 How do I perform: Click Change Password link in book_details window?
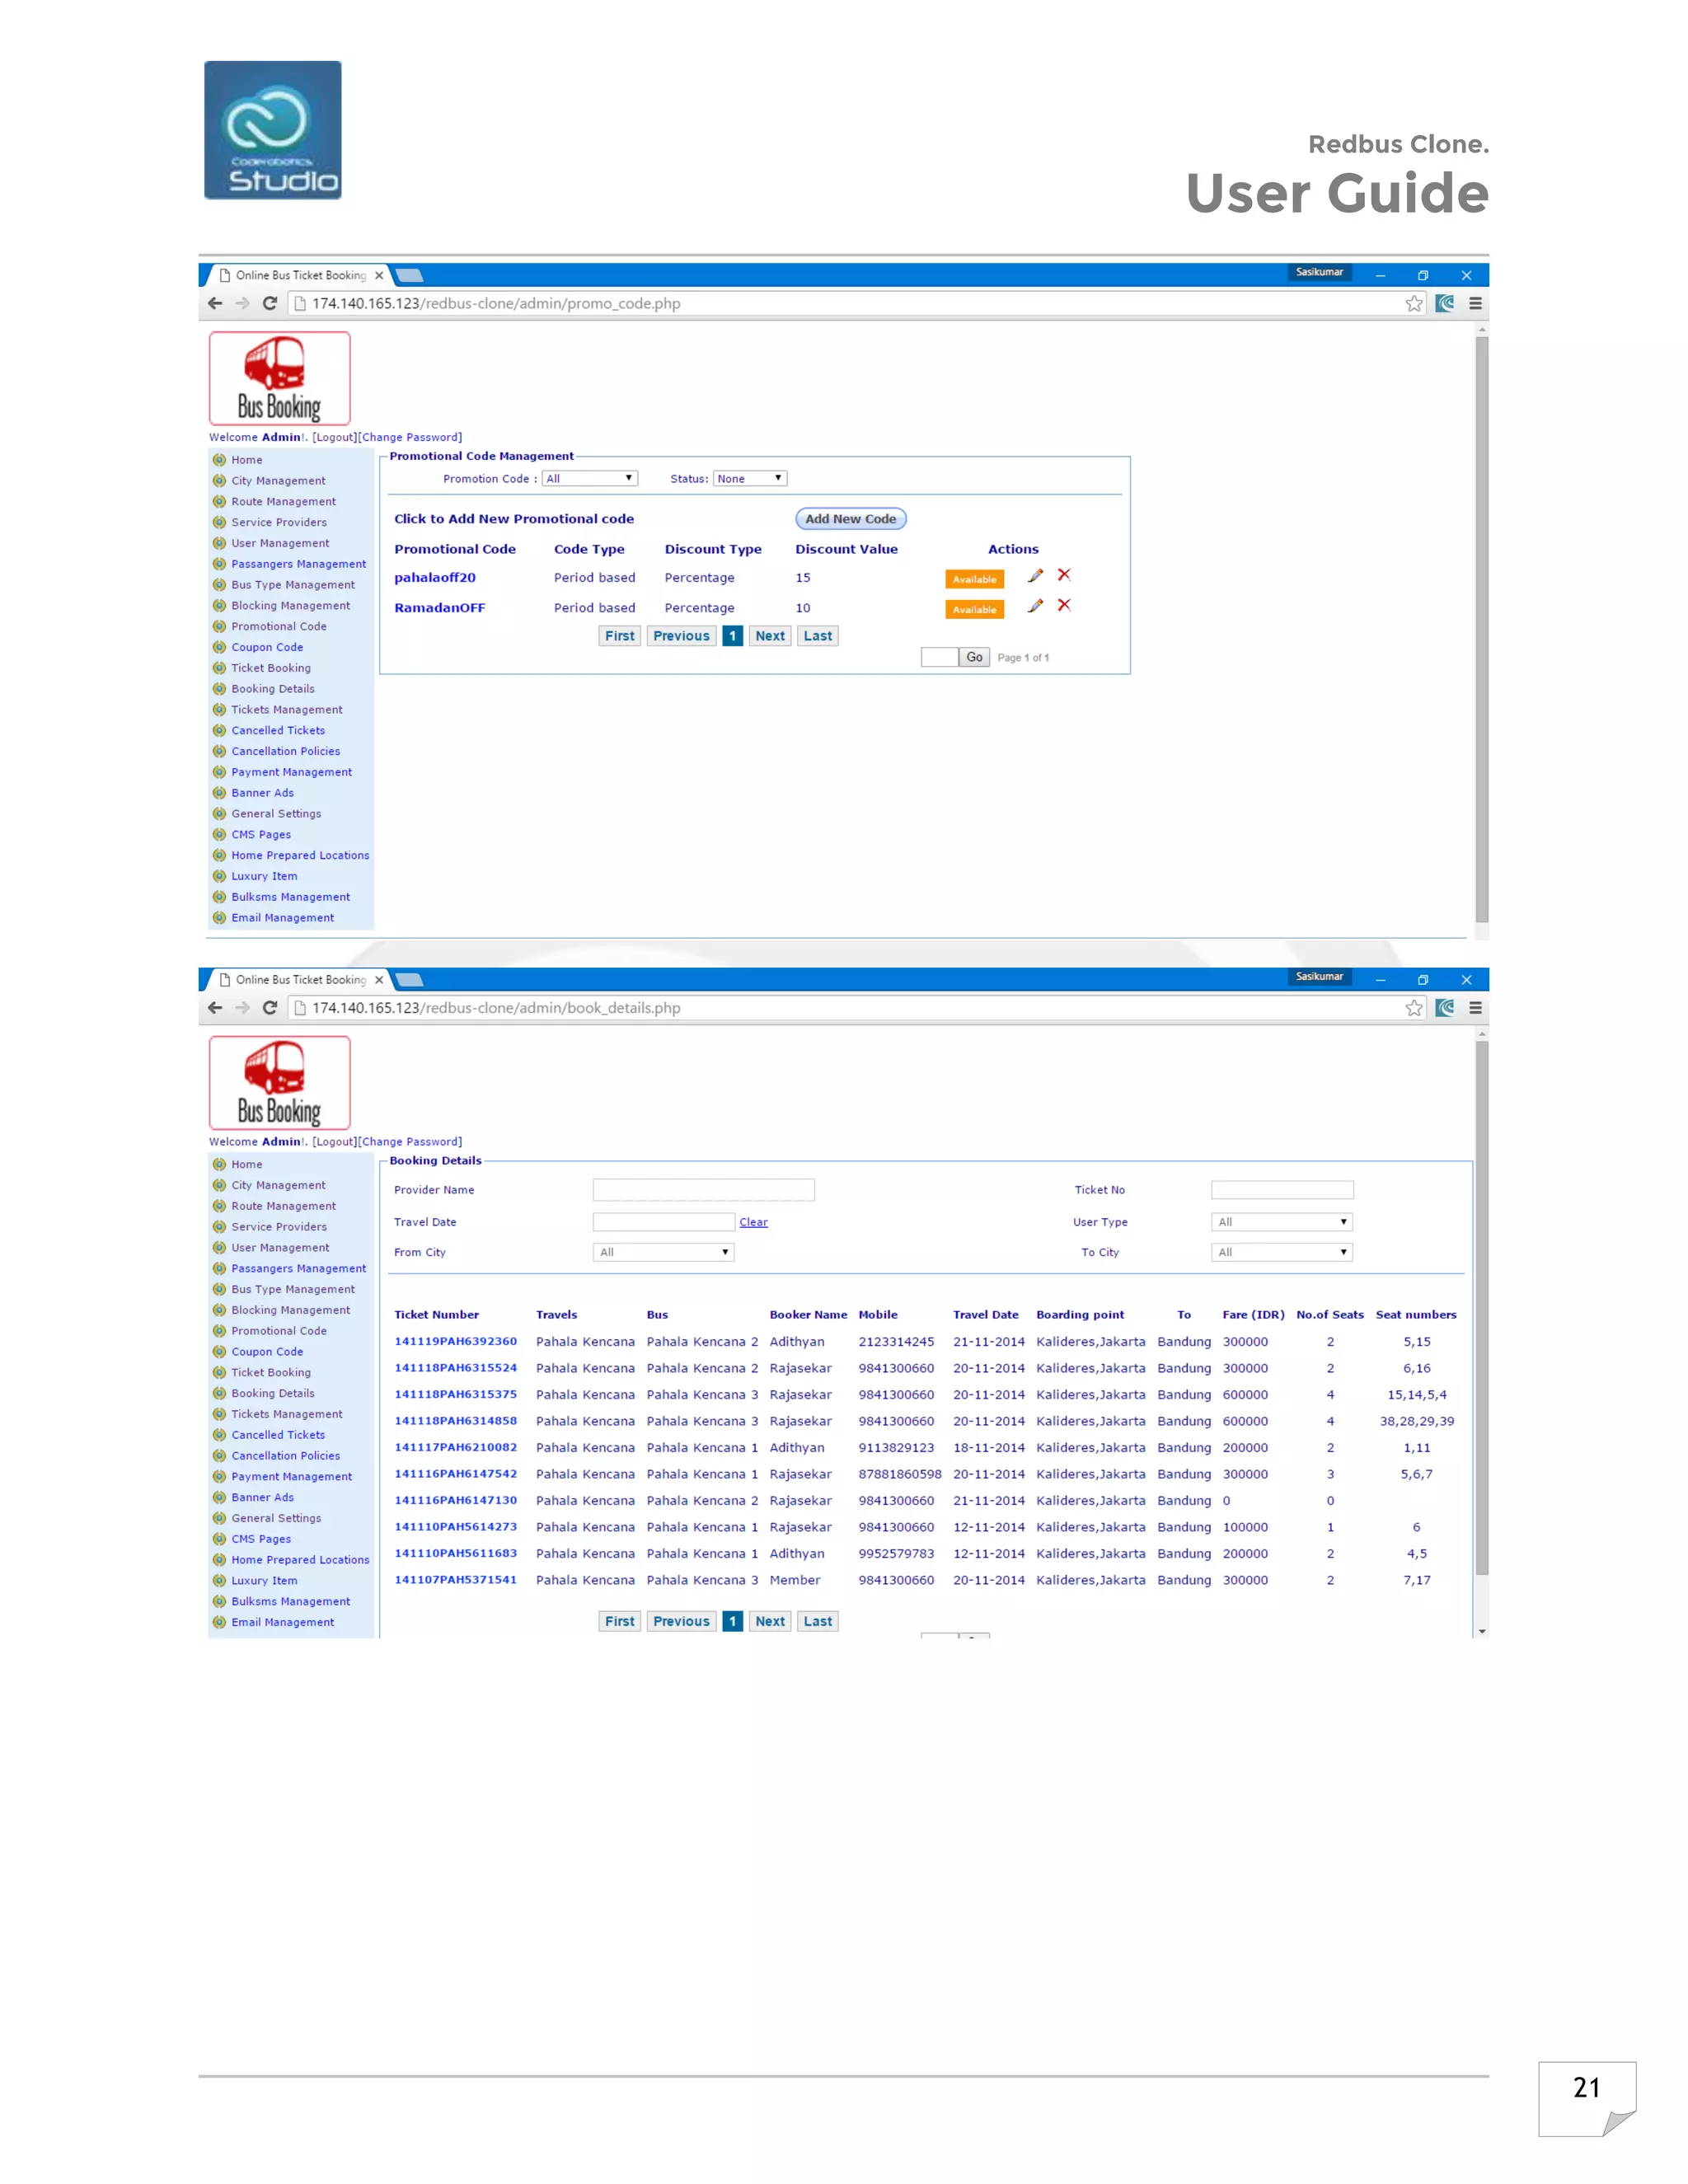pos(410,1142)
